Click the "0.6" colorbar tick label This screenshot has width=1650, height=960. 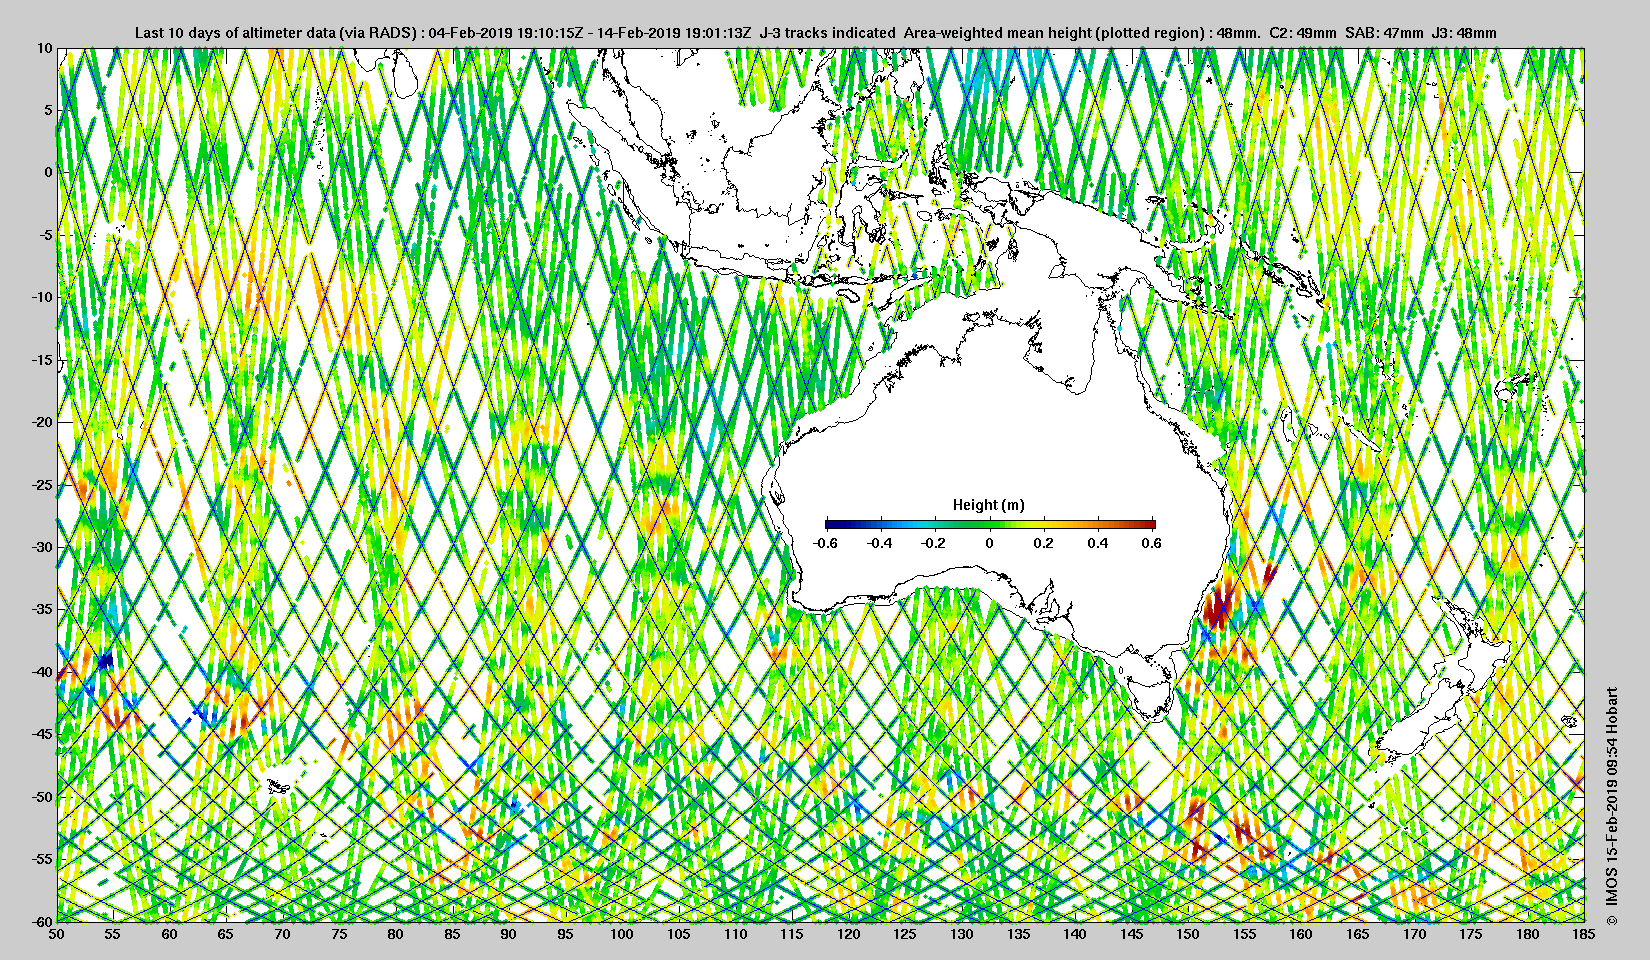click(1151, 543)
